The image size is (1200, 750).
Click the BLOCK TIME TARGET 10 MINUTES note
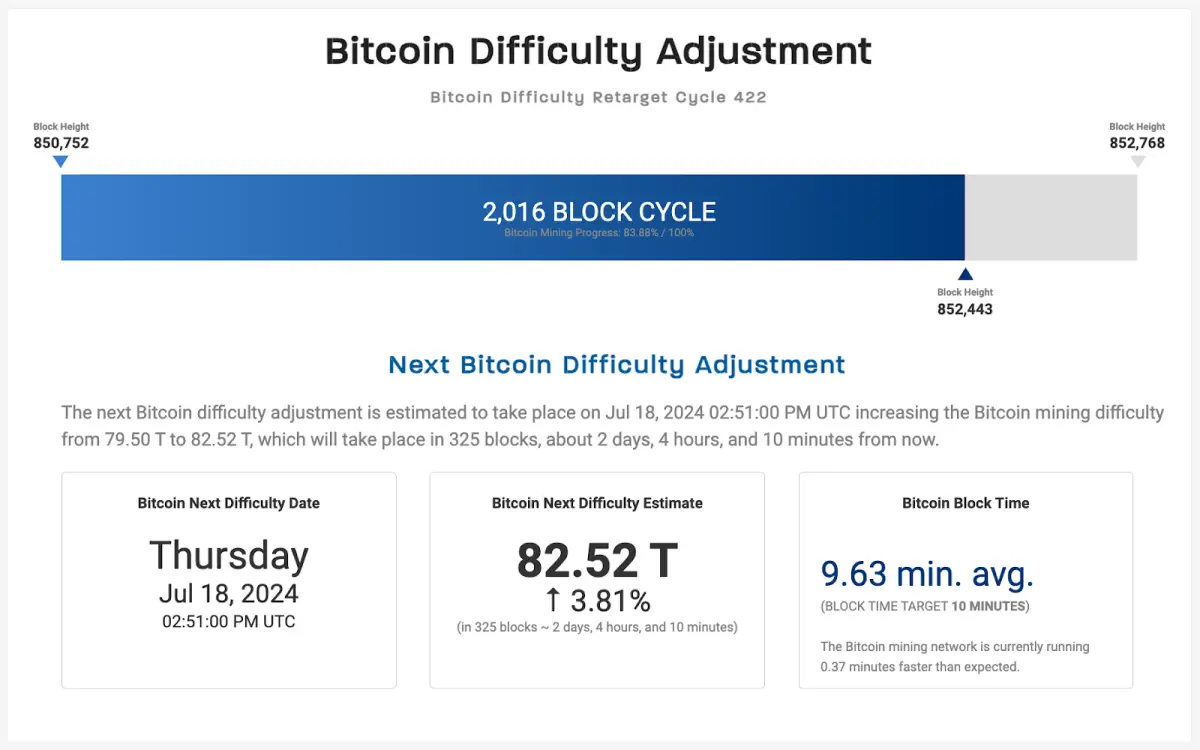(x=925, y=606)
